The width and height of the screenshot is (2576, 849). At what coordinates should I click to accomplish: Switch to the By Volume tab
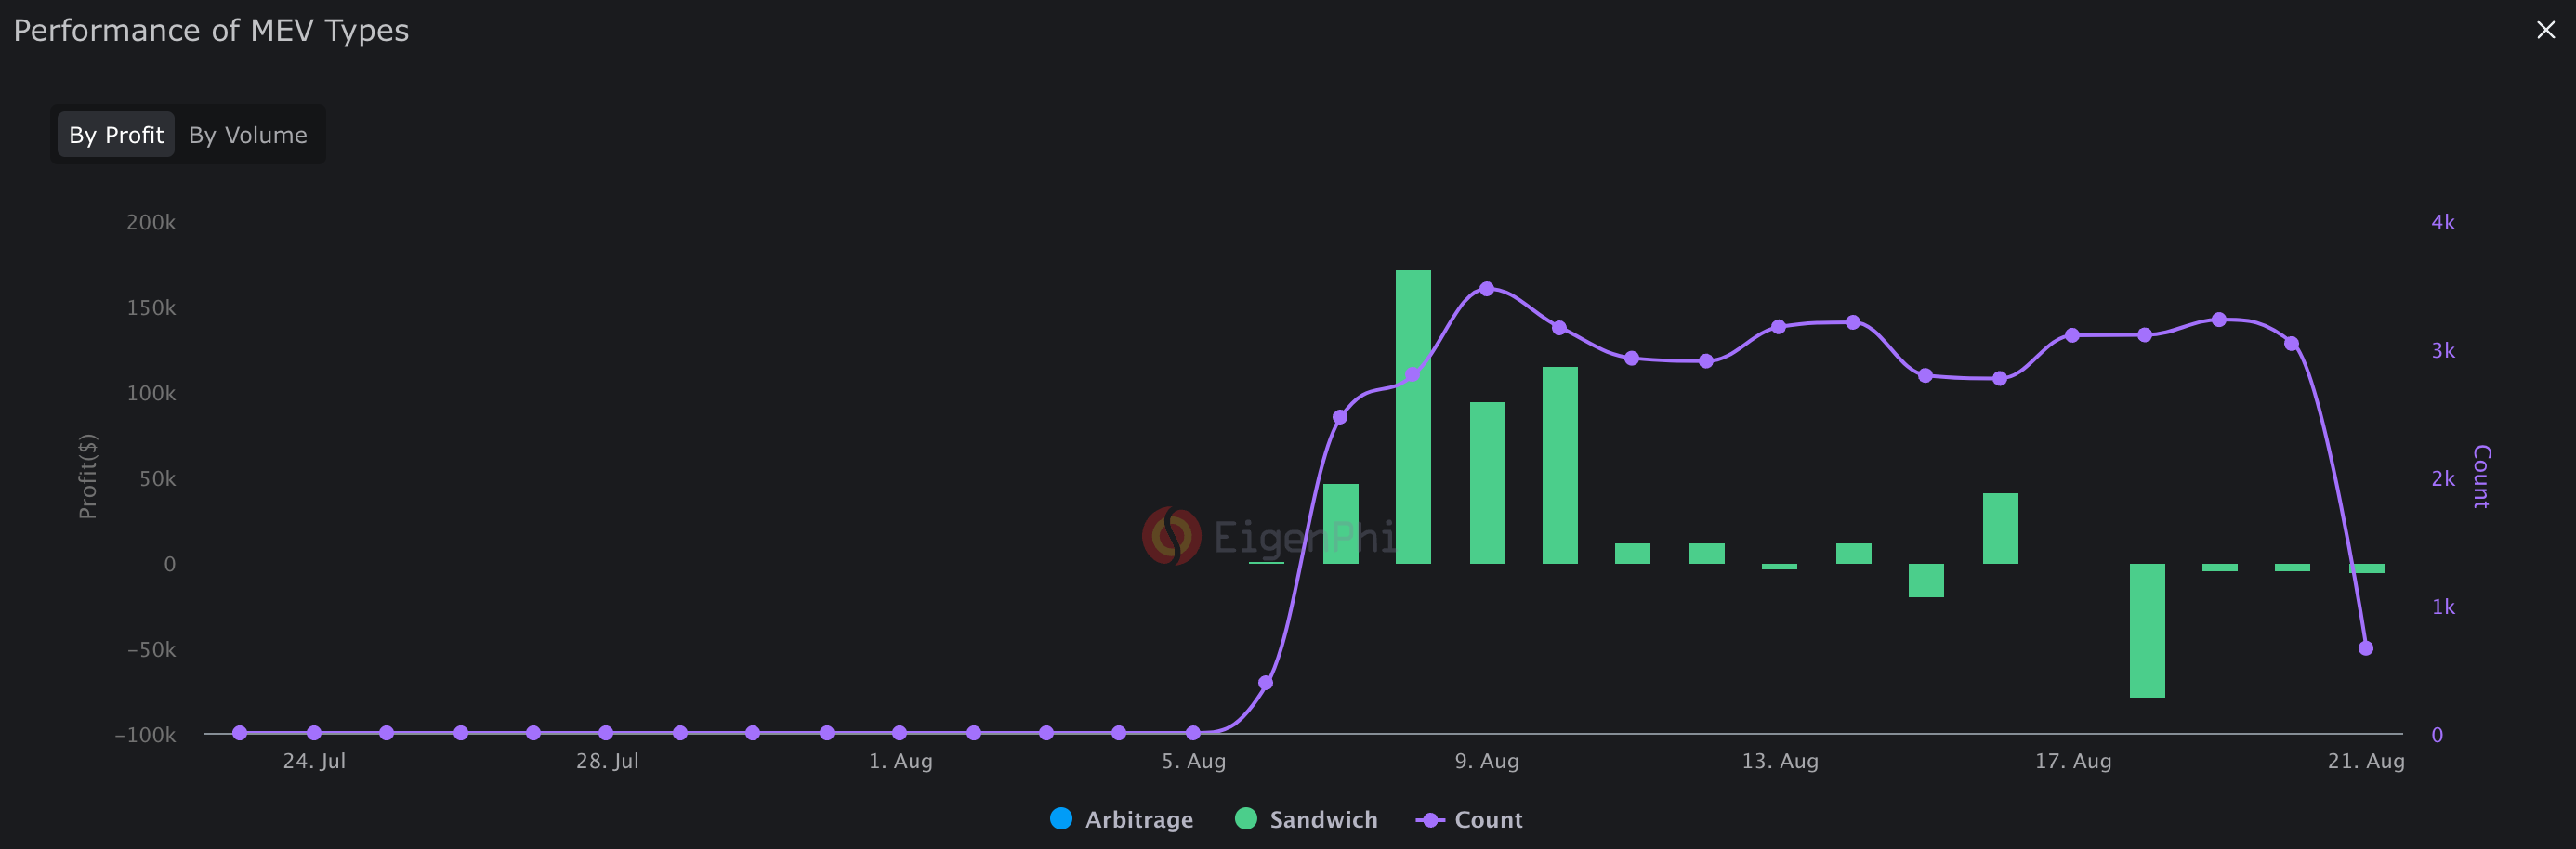tap(248, 135)
